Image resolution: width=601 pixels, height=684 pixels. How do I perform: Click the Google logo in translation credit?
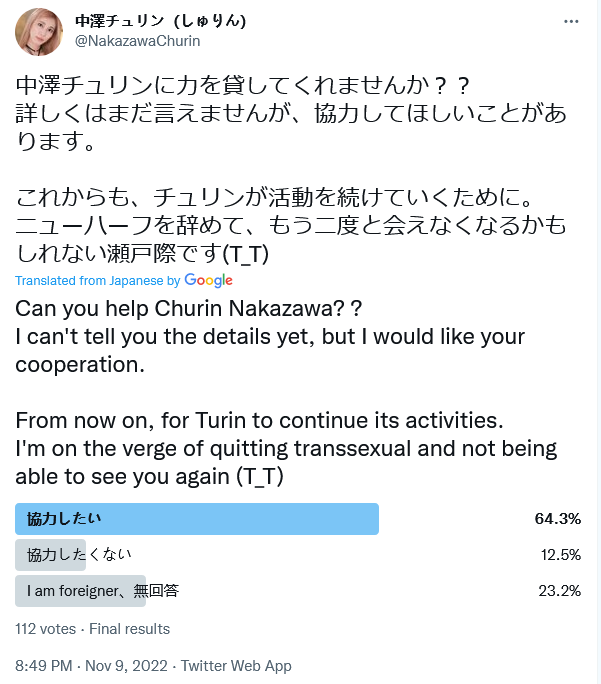(208, 280)
